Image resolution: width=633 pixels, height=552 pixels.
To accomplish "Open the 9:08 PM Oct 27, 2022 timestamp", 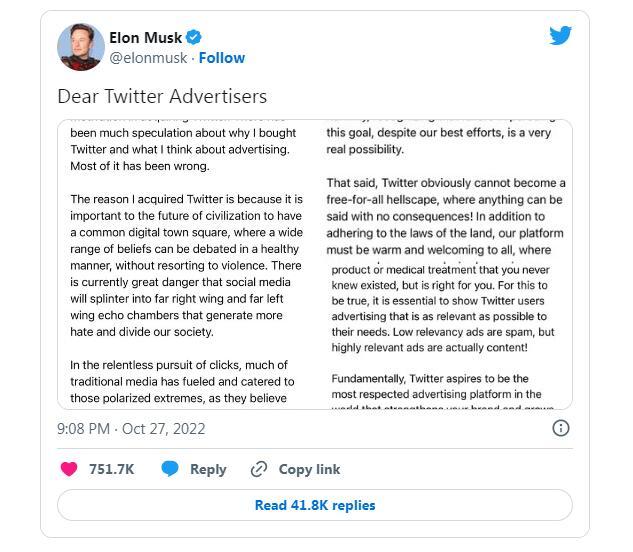I will [x=131, y=428].
